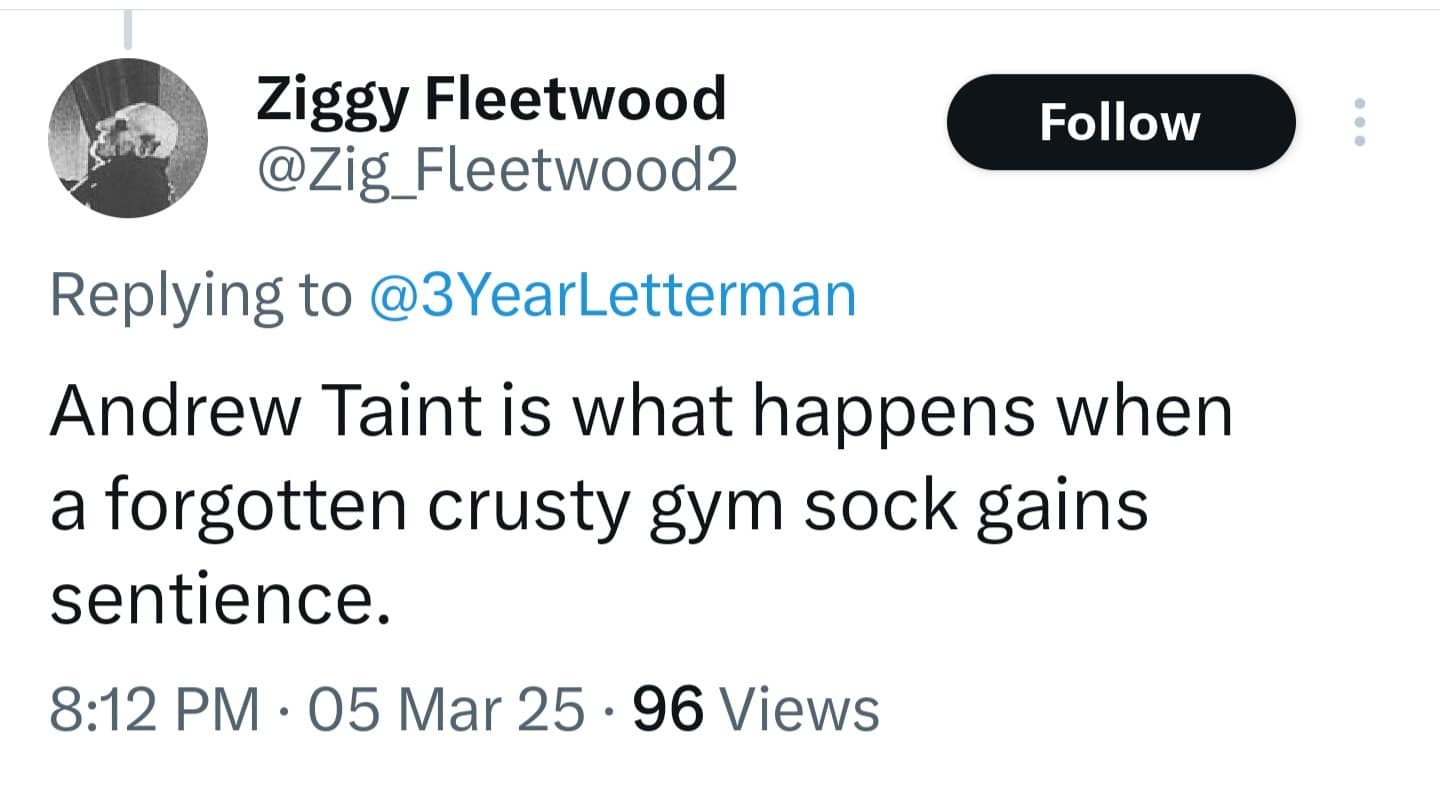Screen dimensions: 1440x789
Task: Click the thread connector line above avatar
Action: (x=127, y=30)
